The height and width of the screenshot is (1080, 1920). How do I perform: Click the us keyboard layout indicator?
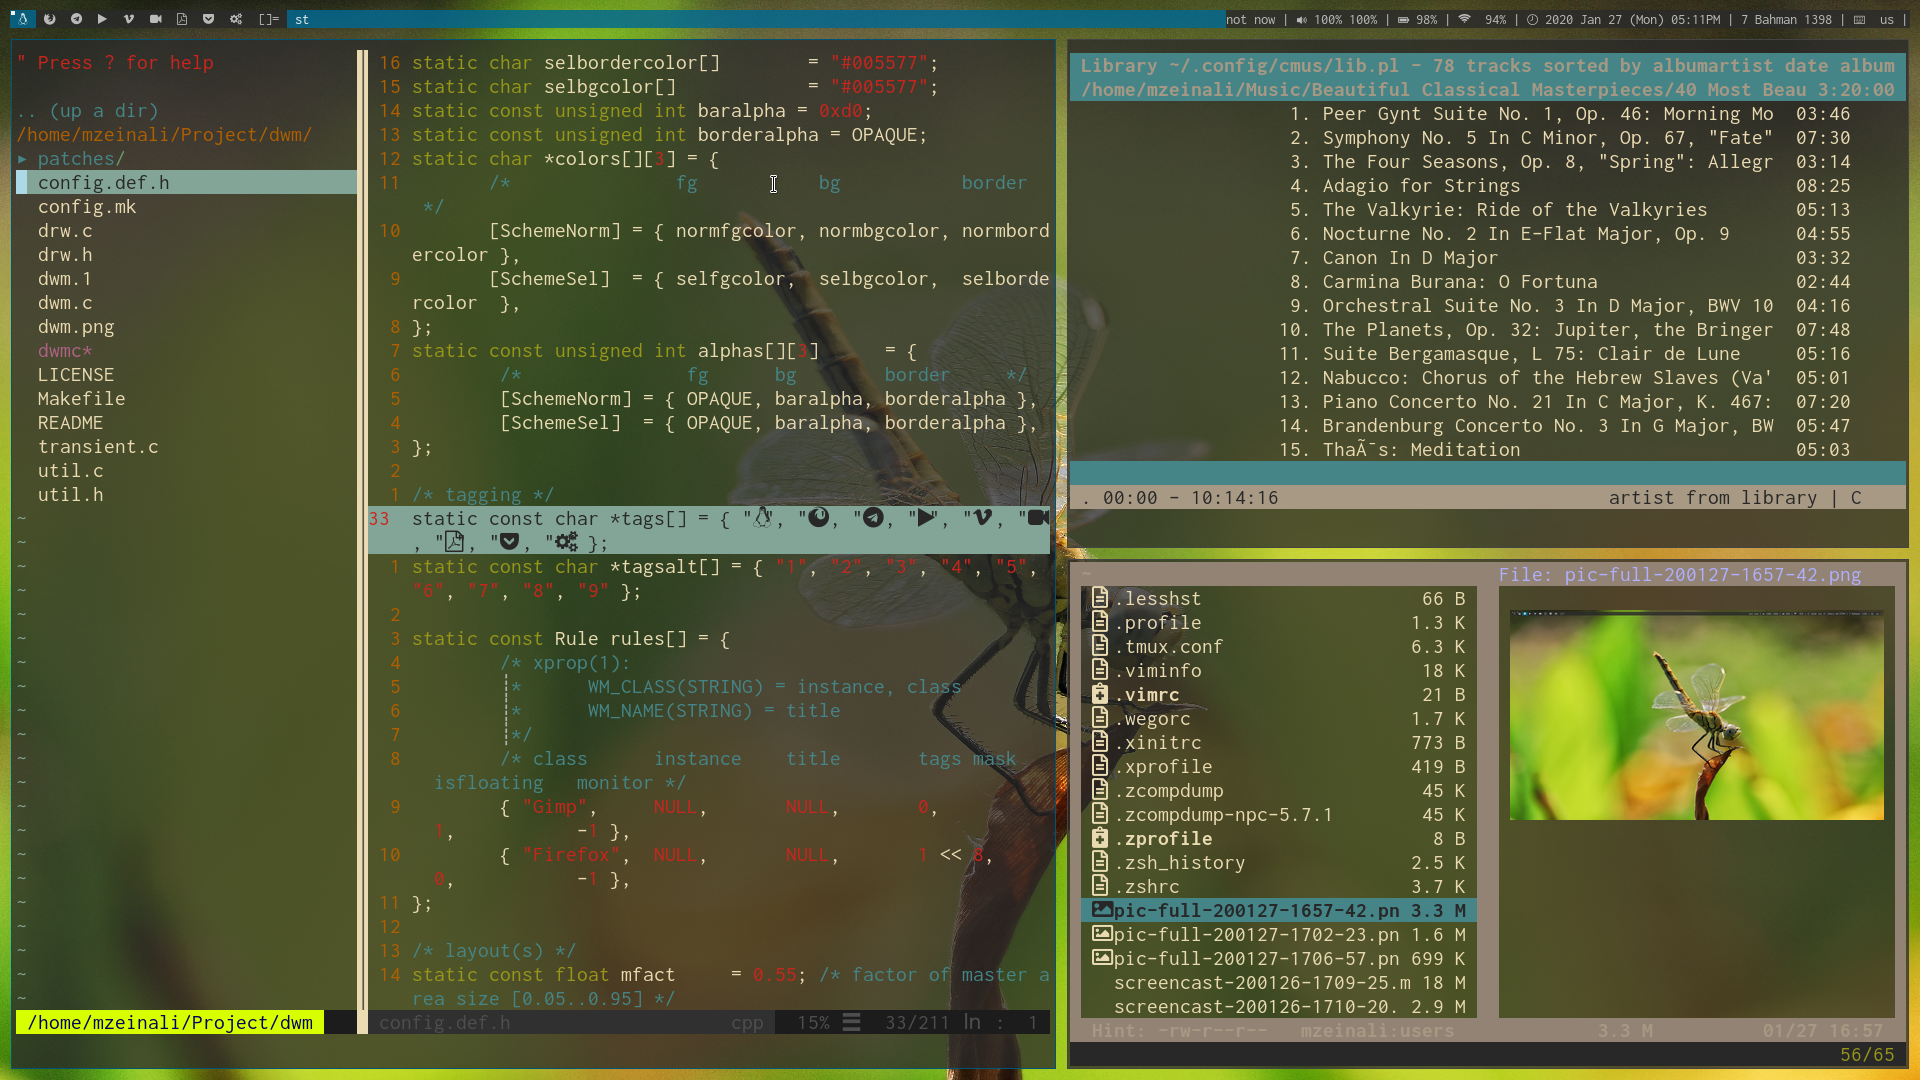point(1886,19)
